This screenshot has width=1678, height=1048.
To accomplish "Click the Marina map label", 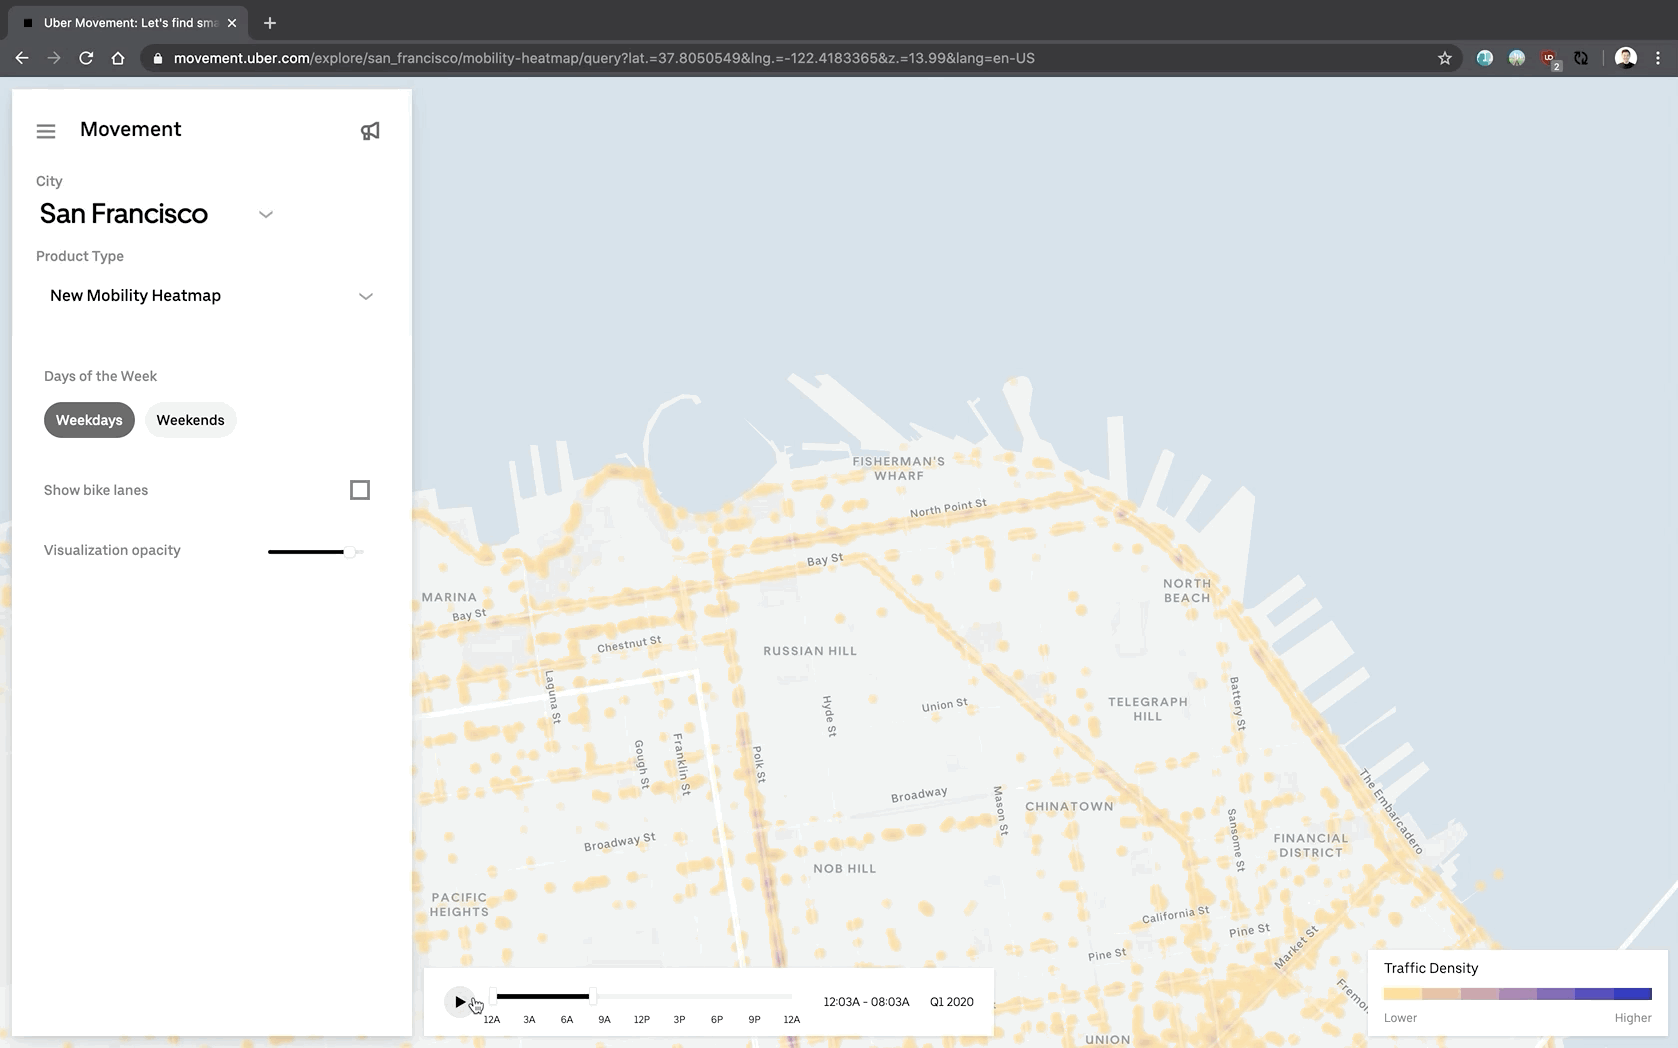I will [449, 597].
